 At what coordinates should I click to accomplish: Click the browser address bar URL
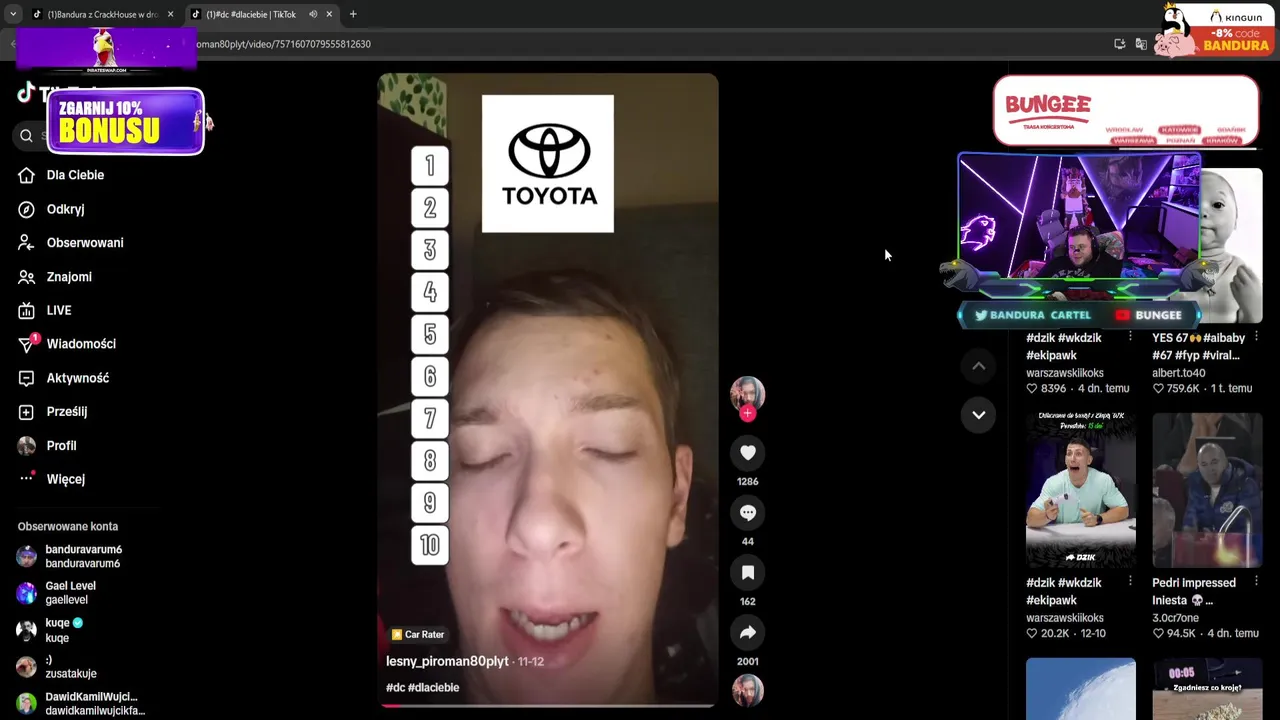tap(284, 44)
